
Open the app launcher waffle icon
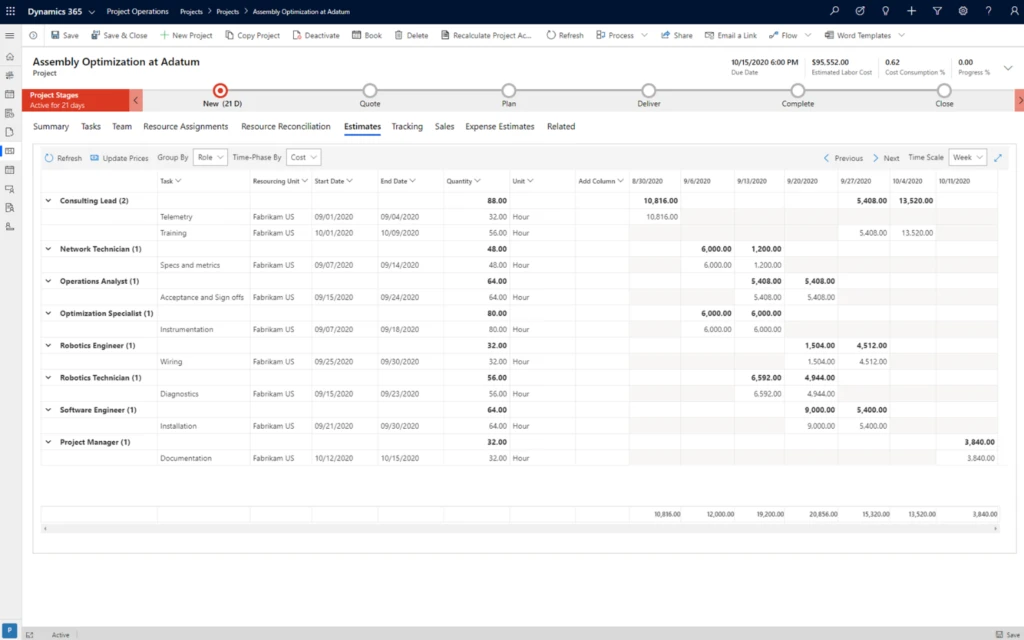coord(11,11)
